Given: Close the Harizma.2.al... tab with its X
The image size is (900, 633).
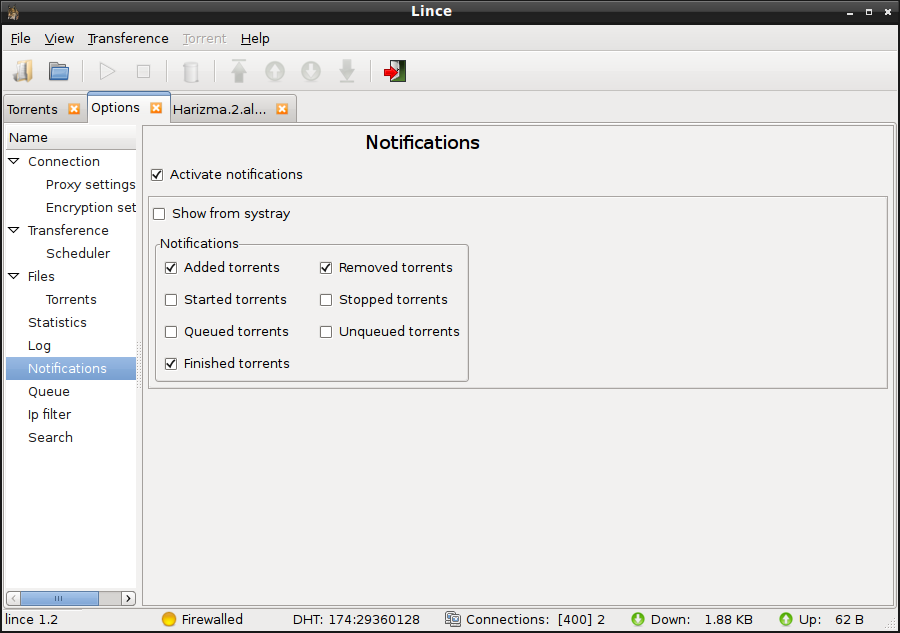Looking at the screenshot, I should click(x=282, y=109).
